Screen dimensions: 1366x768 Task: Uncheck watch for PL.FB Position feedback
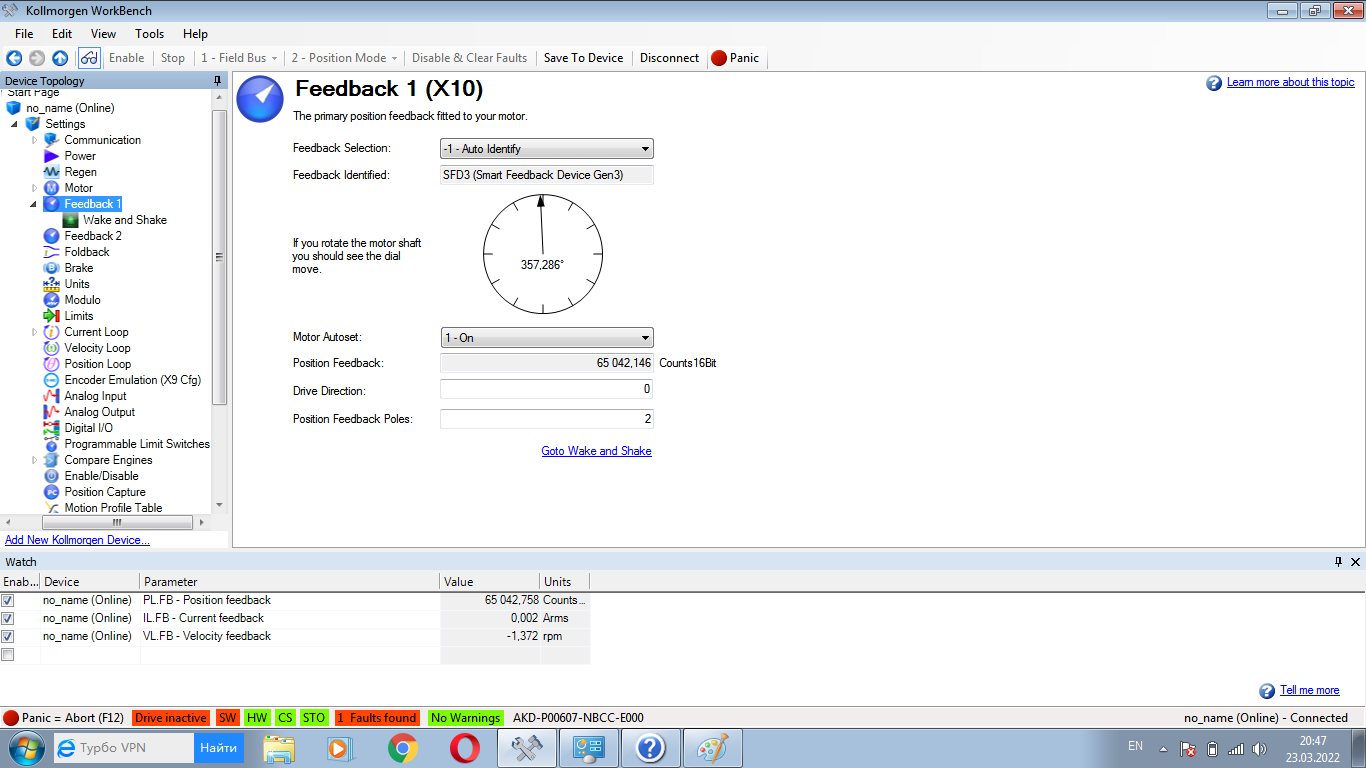[8, 600]
